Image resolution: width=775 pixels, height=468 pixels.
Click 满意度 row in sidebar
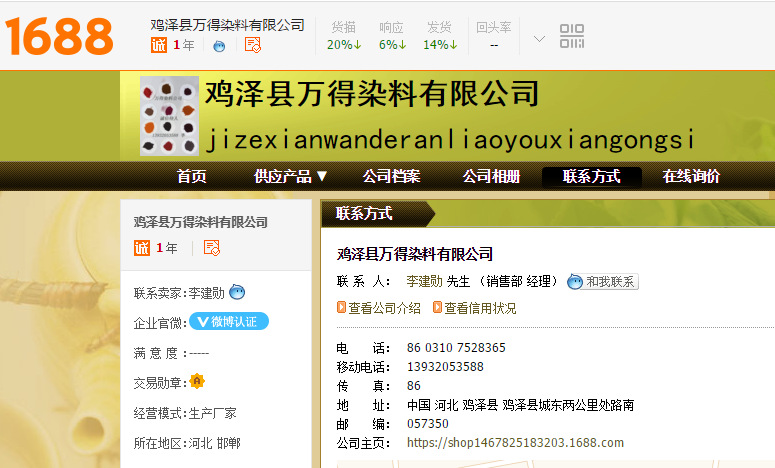(x=172, y=353)
